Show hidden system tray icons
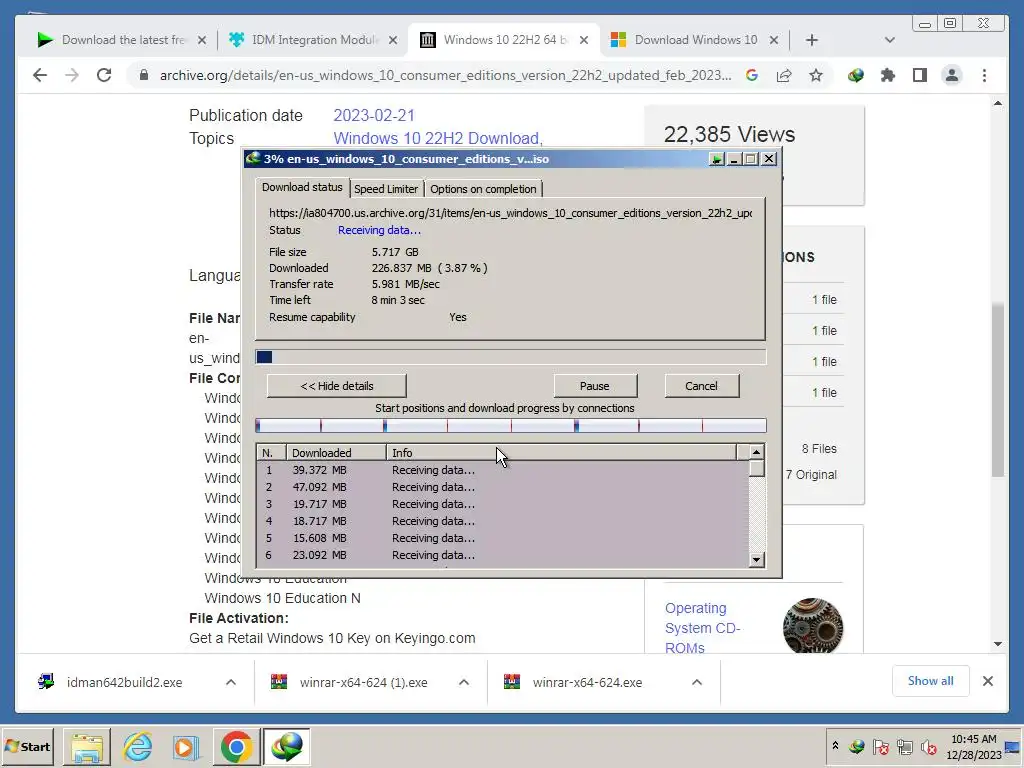The width and height of the screenshot is (1024, 768). tap(835, 745)
